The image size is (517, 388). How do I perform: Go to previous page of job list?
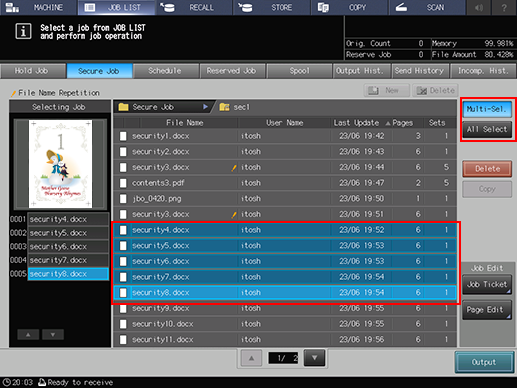click(x=251, y=358)
